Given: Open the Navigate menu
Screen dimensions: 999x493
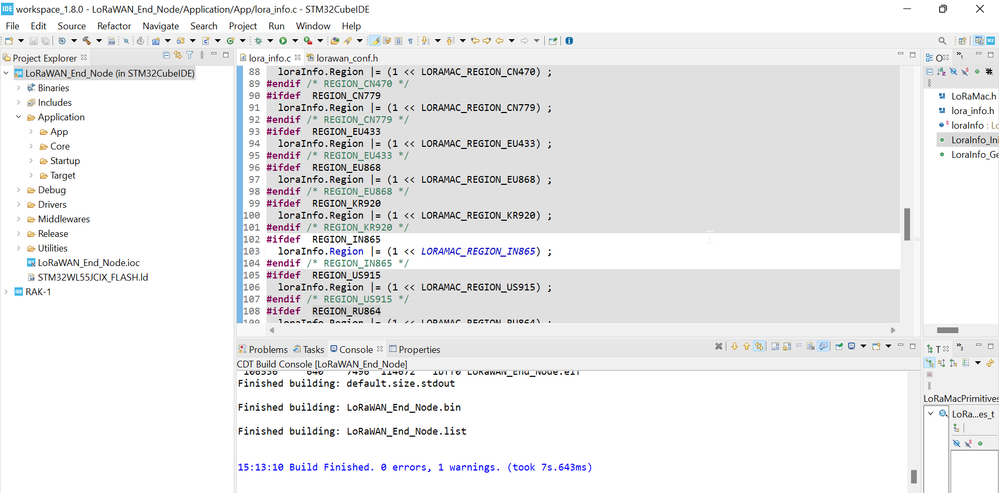Looking at the screenshot, I should point(161,26).
